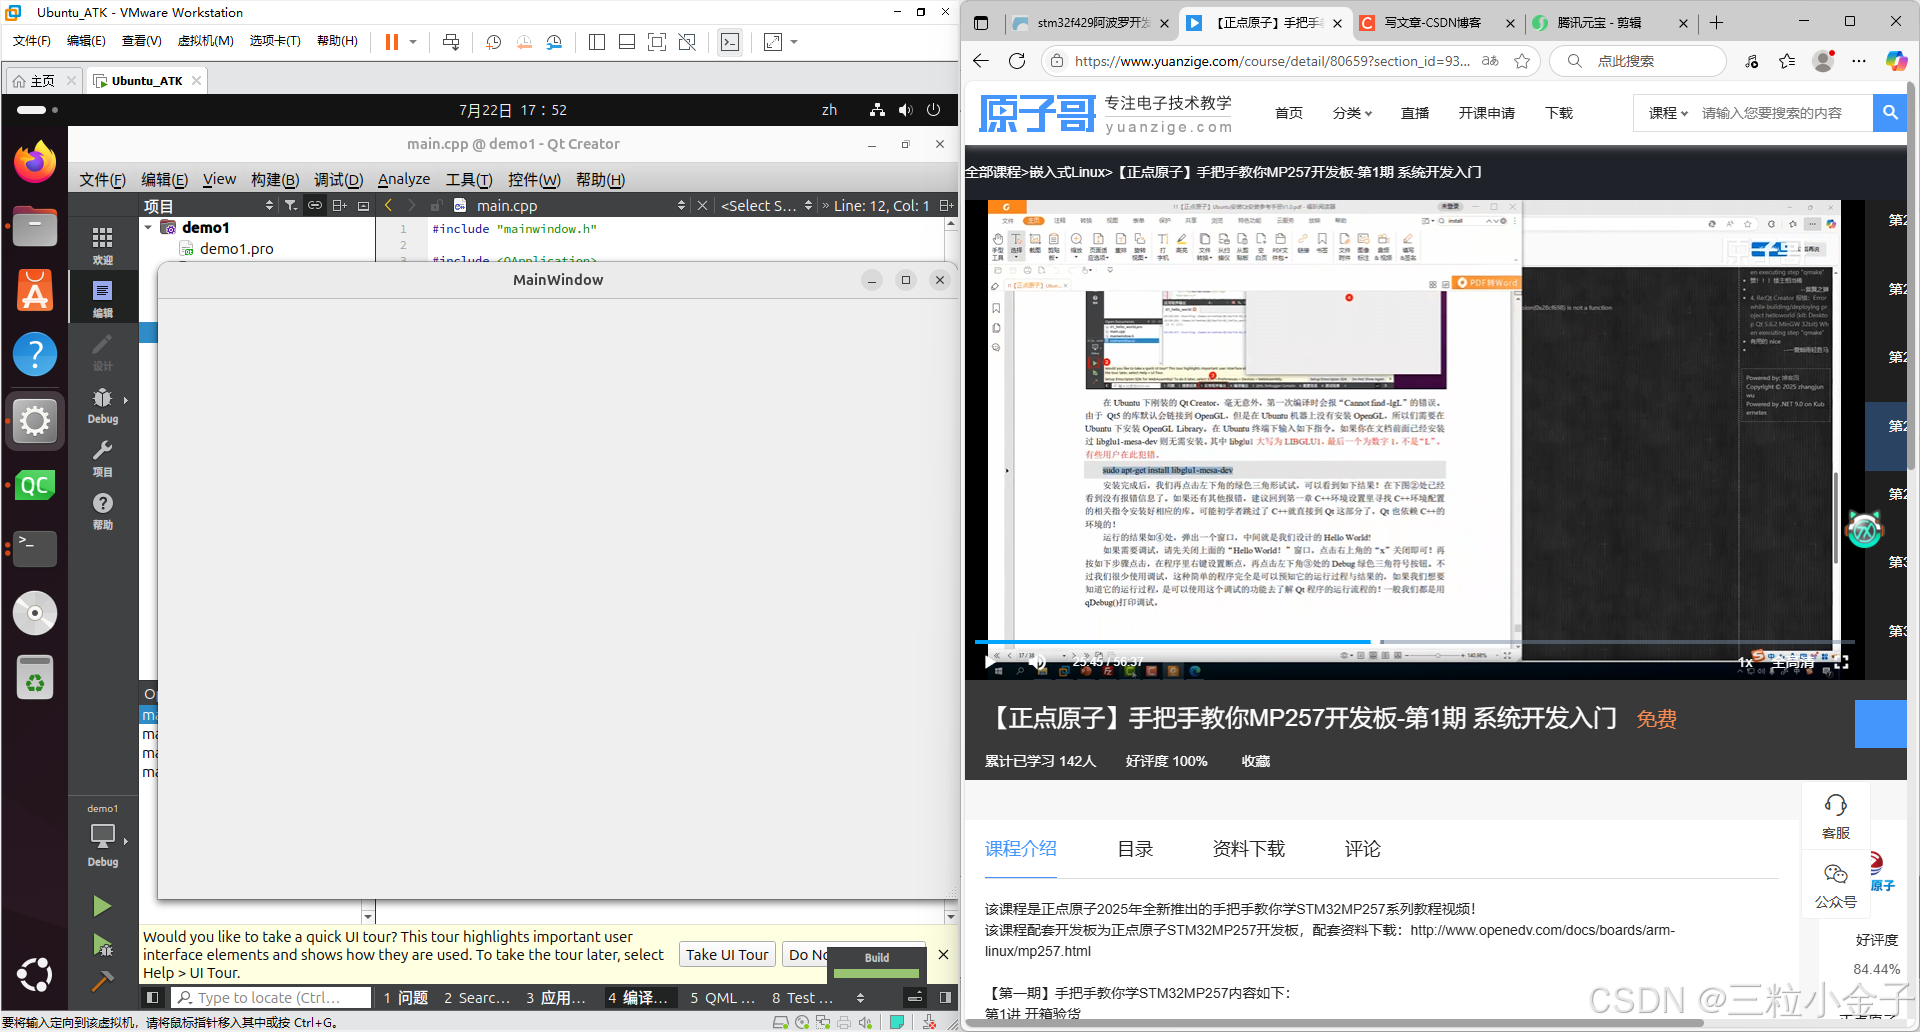The image size is (1920, 1032).
Task: Click the editor split button beside Line: 12
Action: 945,205
